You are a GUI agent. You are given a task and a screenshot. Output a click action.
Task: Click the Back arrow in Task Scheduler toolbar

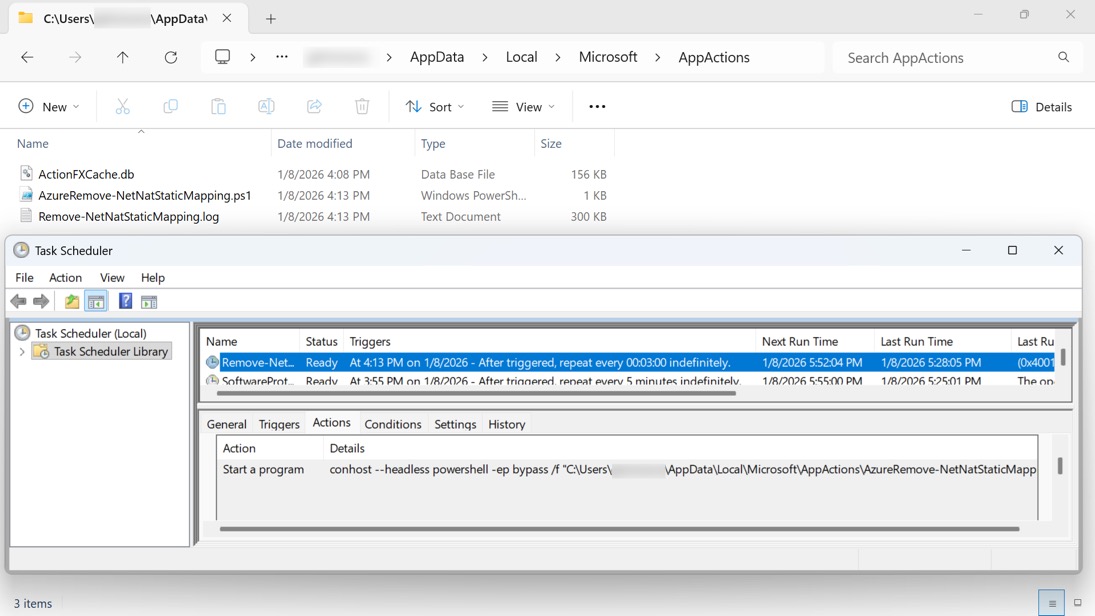click(18, 301)
